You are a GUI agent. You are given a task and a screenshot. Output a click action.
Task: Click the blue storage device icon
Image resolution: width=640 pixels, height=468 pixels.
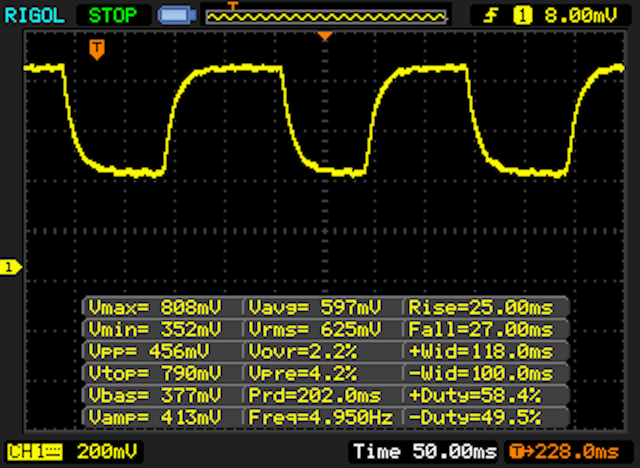click(178, 15)
